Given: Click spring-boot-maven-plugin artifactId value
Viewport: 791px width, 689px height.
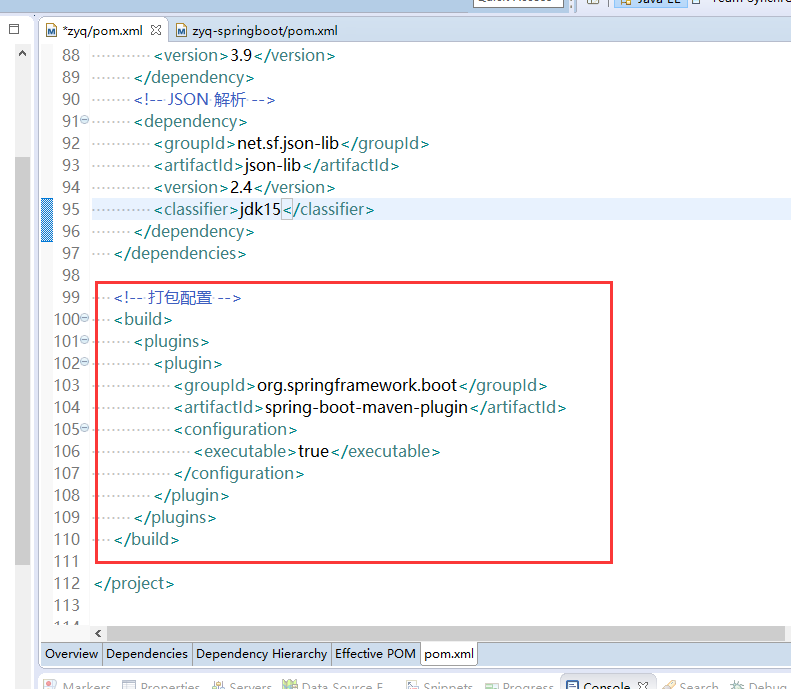Looking at the screenshot, I should click(x=366, y=408).
